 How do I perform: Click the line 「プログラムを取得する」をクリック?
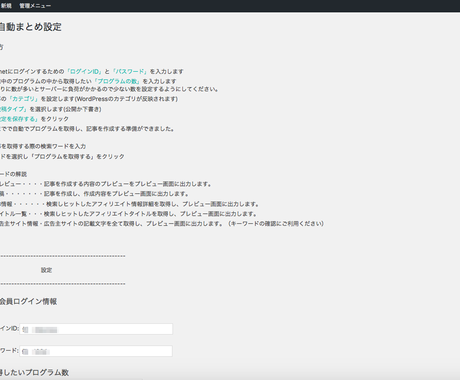pyautogui.click(x=62, y=156)
